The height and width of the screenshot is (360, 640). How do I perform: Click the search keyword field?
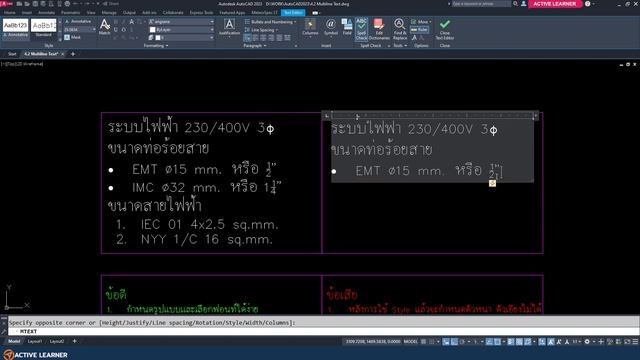[481, 4]
